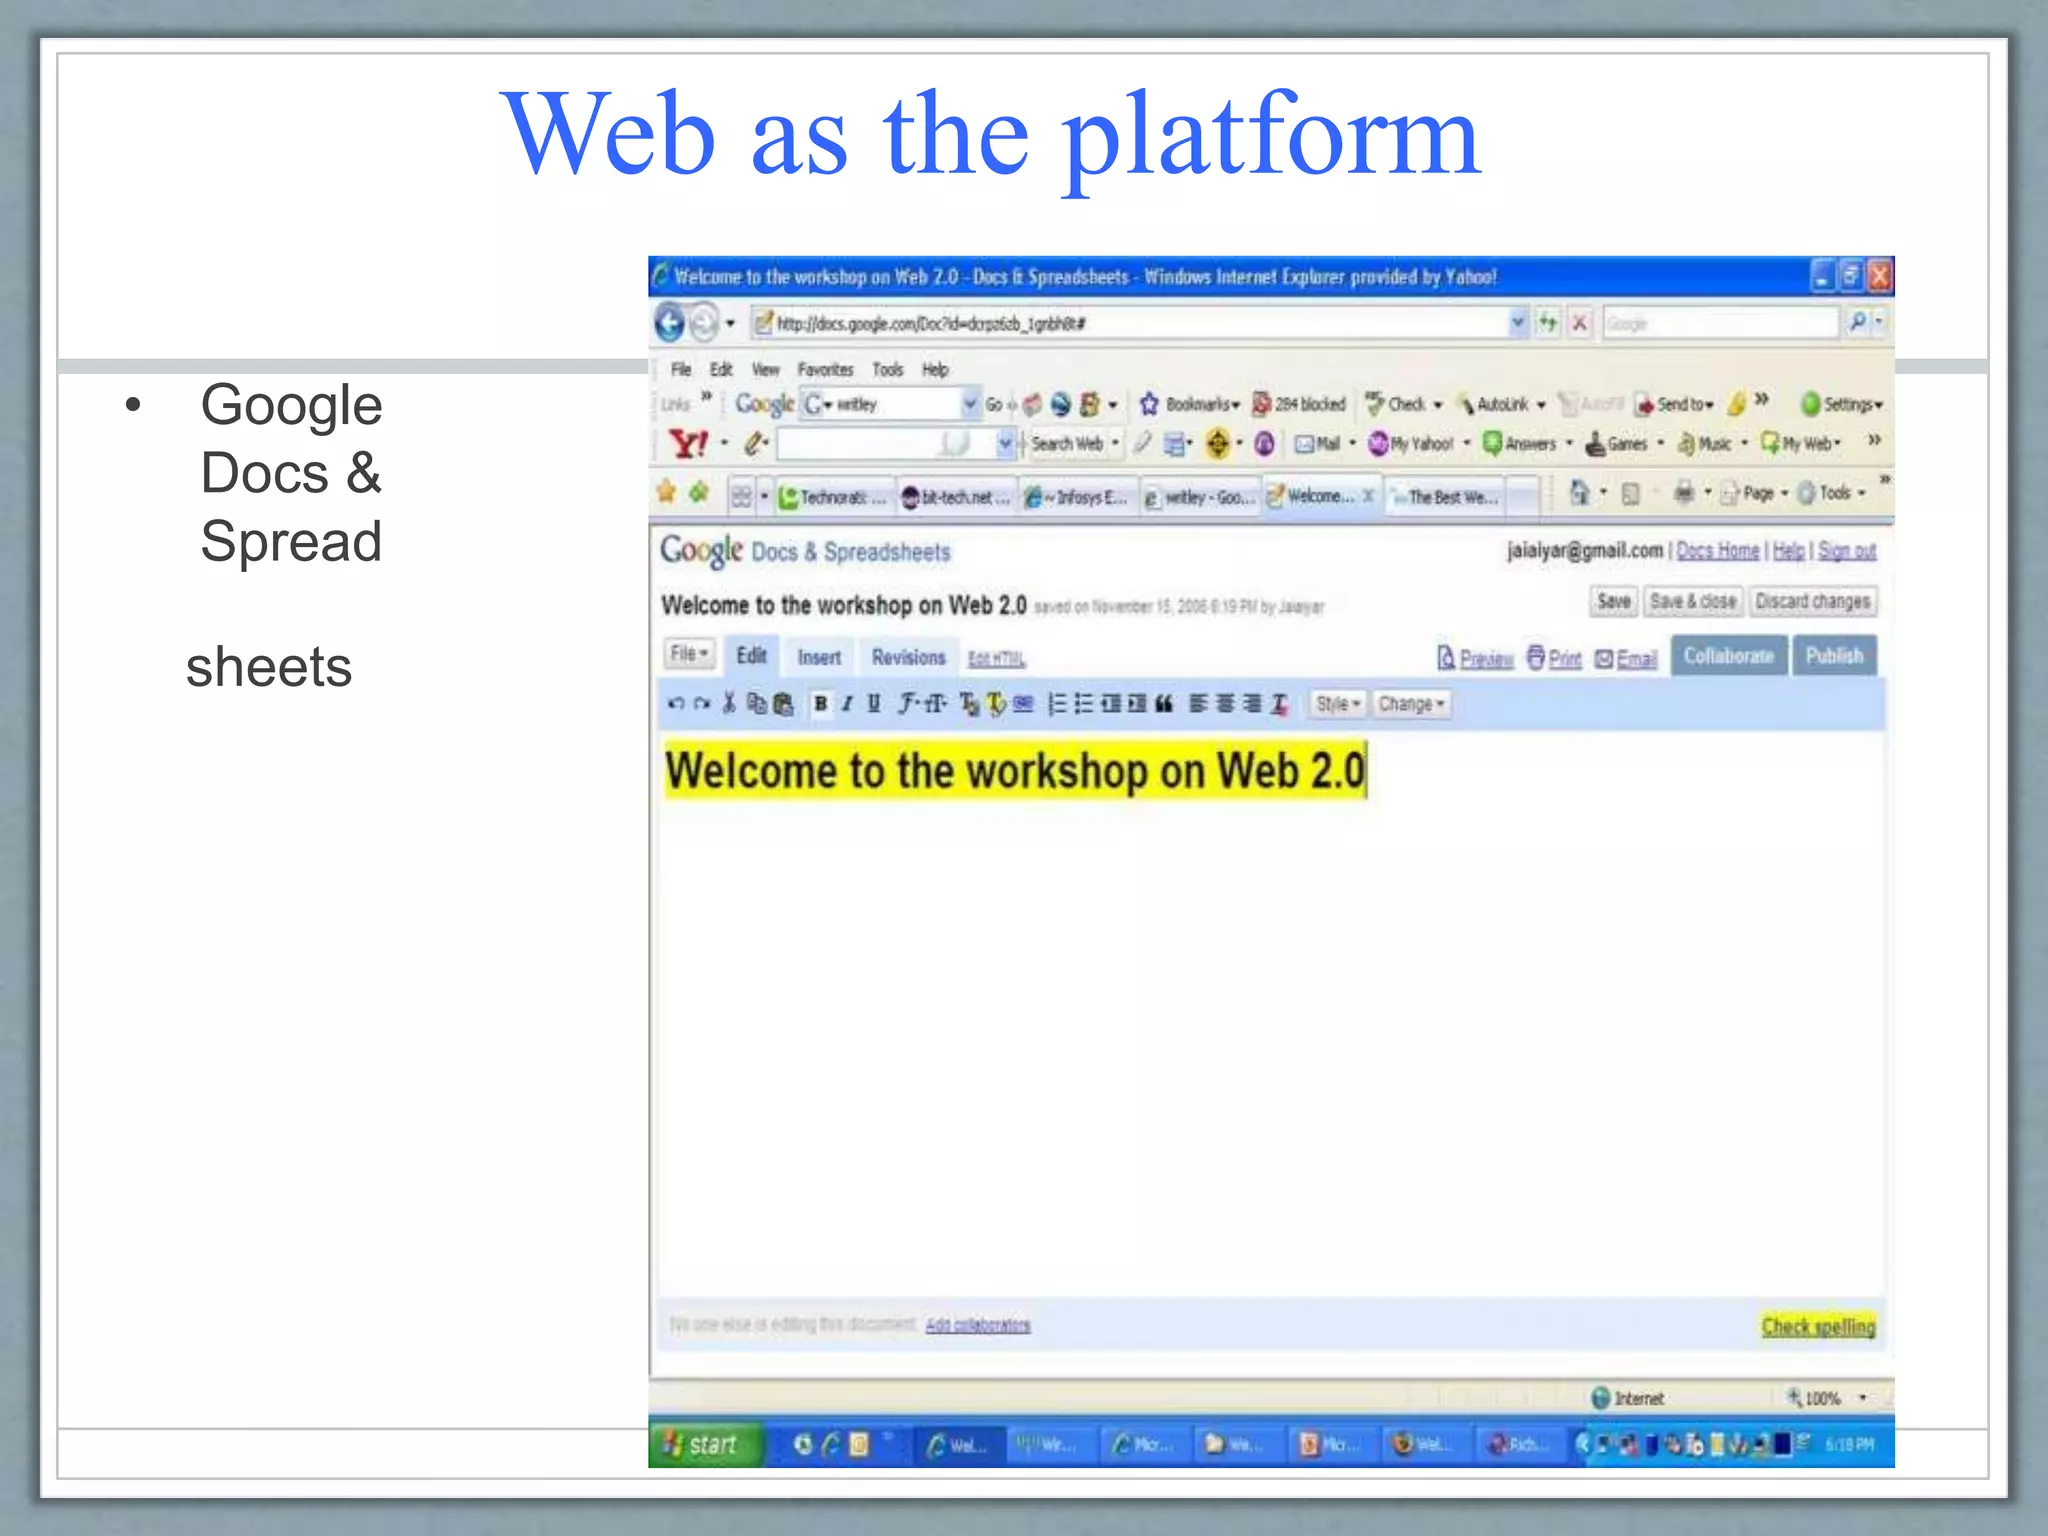
Task: Click the Numbered list icon
Action: pos(1057,704)
